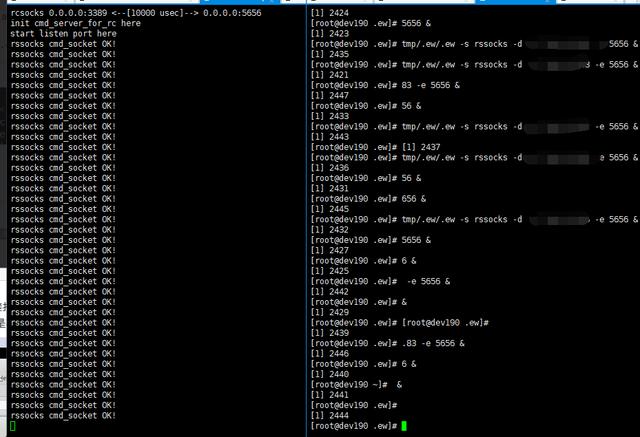Select job output '[1] 2445'
Image resolution: width=640 pixels, height=437 pixels.
330,209
